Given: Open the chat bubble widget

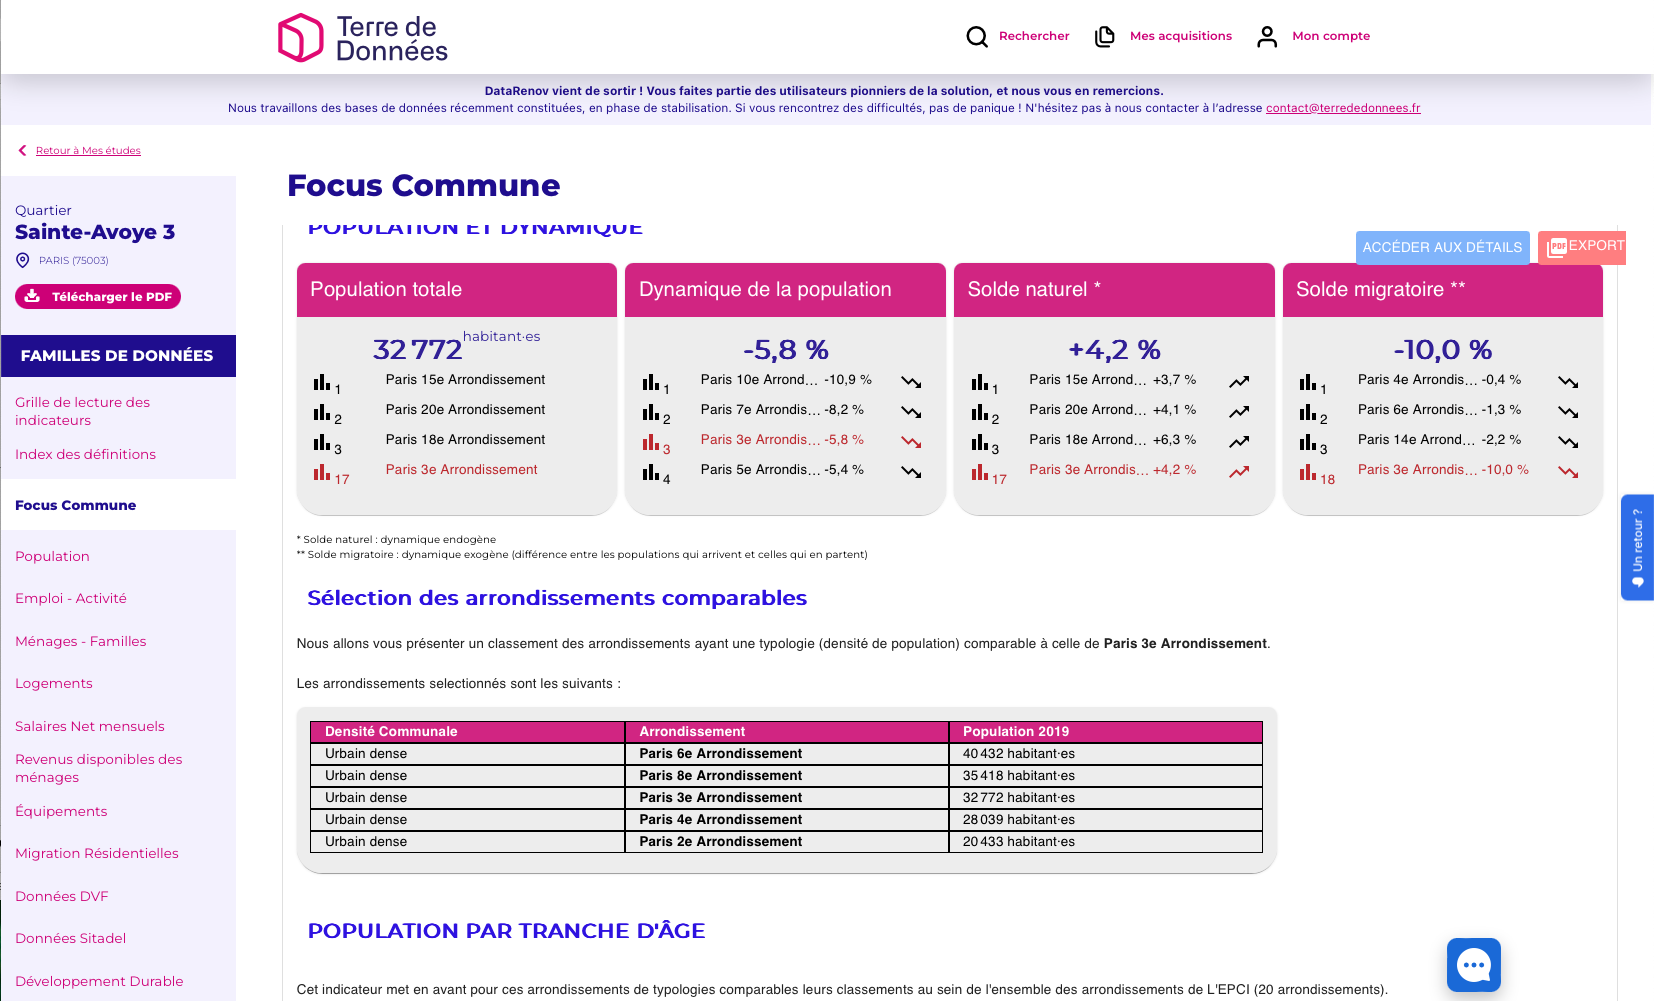Looking at the screenshot, I should [1473, 964].
